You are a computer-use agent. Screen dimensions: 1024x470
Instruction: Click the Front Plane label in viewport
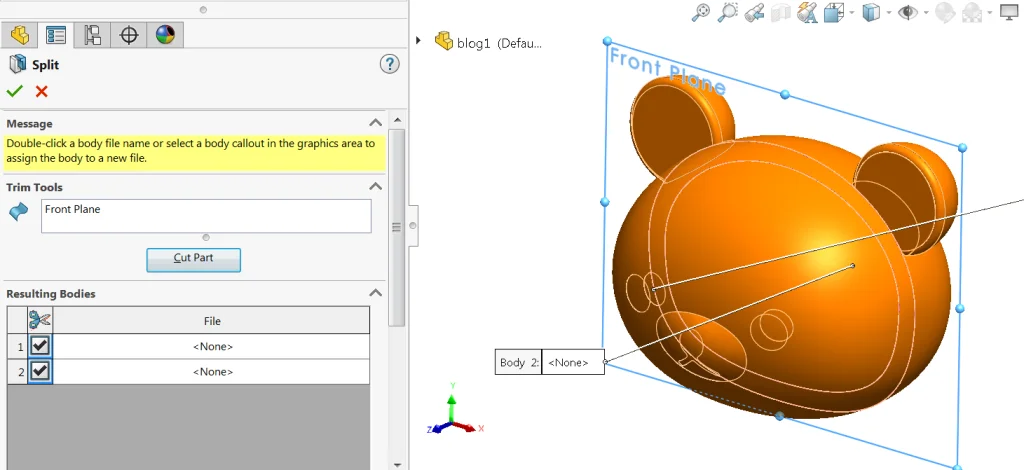click(x=667, y=72)
